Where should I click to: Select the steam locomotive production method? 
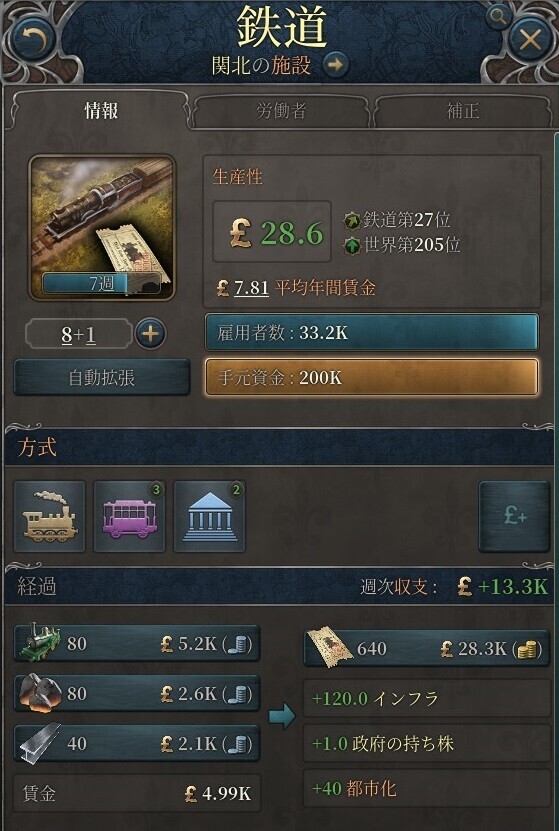tap(49, 516)
